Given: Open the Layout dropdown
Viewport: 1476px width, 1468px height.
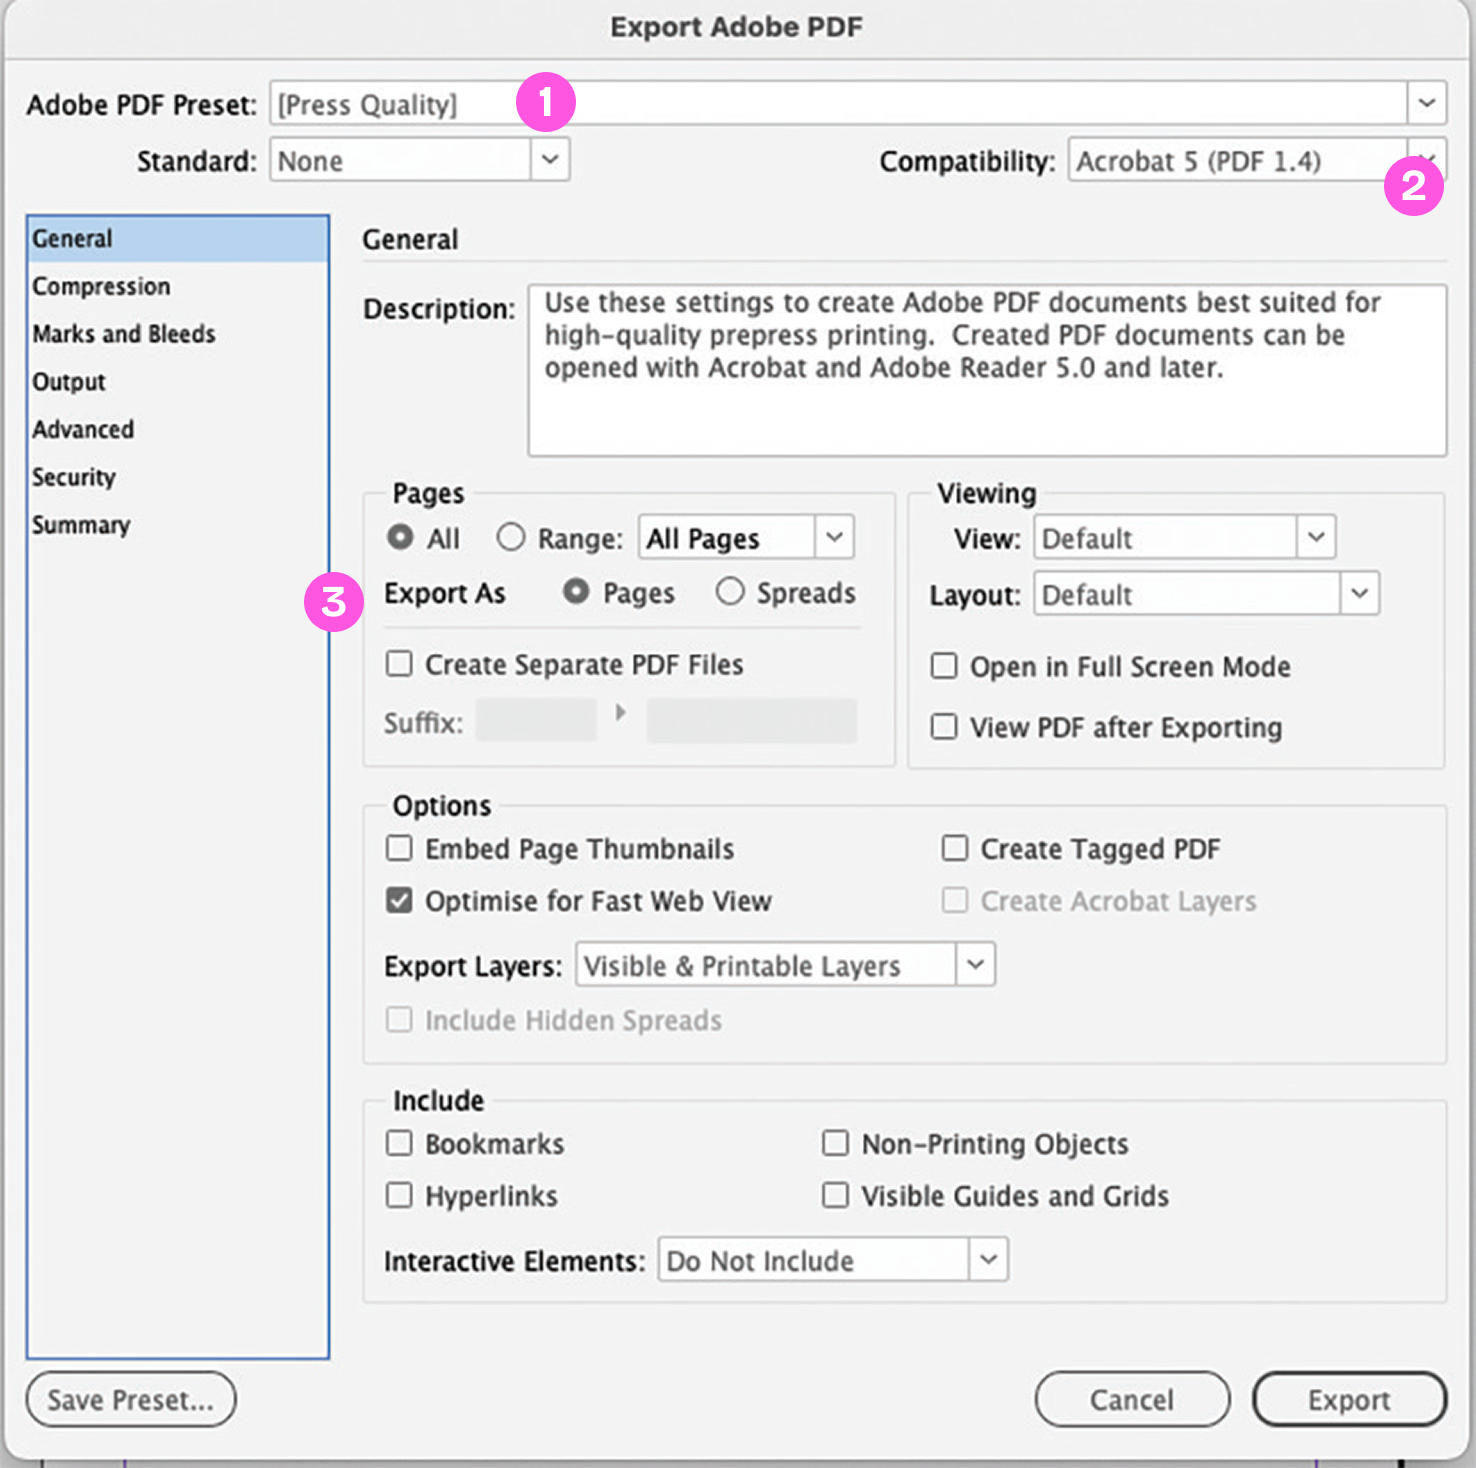Looking at the screenshot, I should 1359,593.
